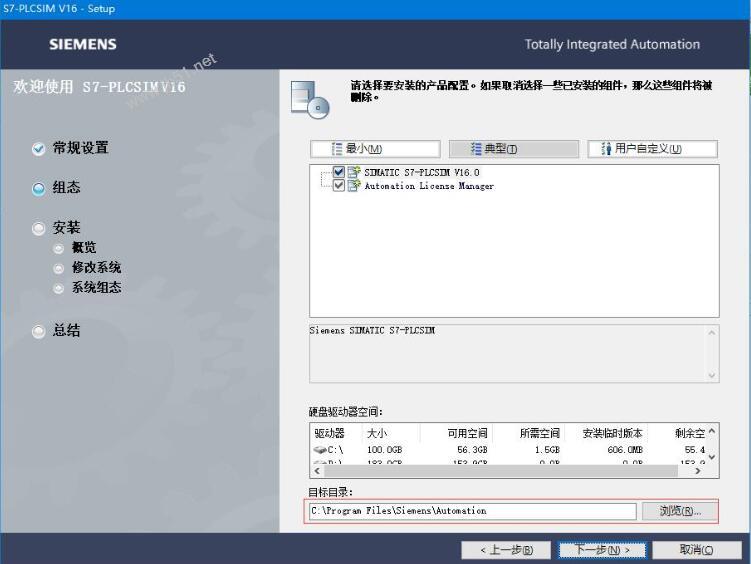Click the 总结 step indicator bullet
The height and width of the screenshot is (564, 751).
(x=38, y=331)
